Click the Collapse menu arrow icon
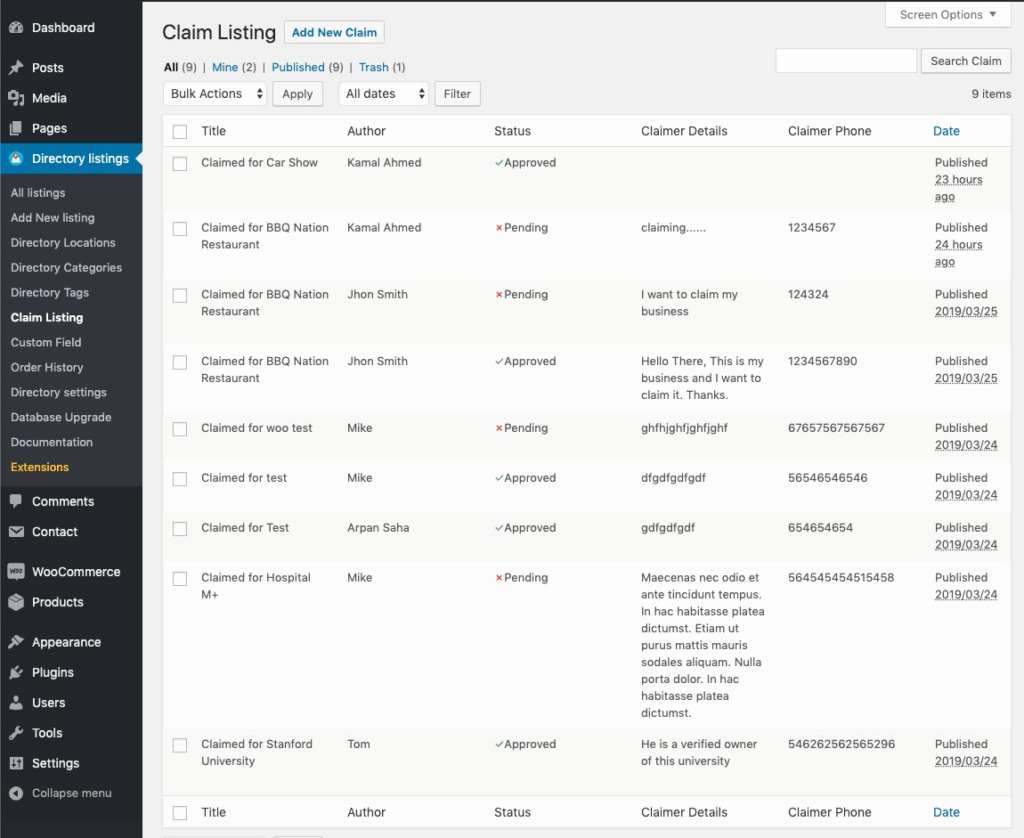This screenshot has height=838, width=1024. pyautogui.click(x=16, y=793)
